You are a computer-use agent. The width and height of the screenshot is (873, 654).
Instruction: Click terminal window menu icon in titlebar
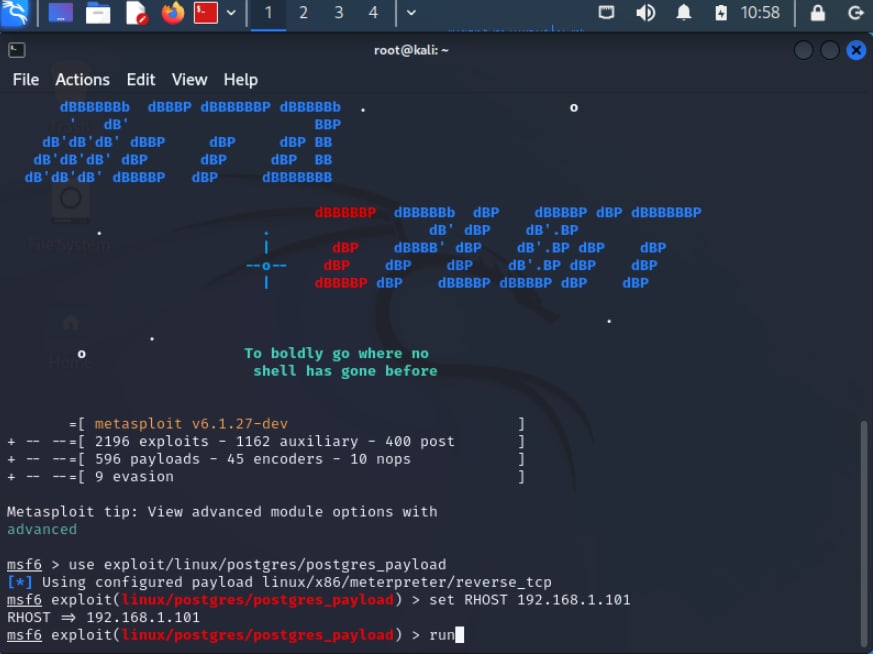(17, 50)
